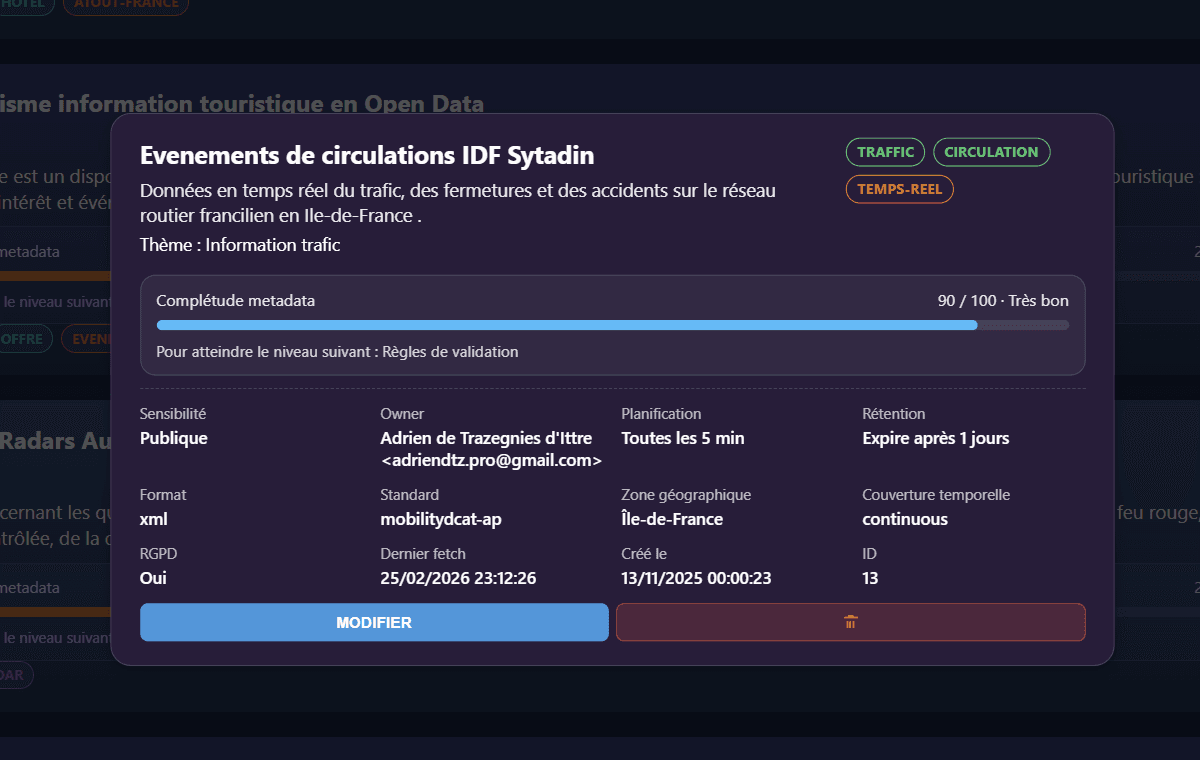This screenshot has height=760, width=1200.
Task: Select the TRAFFIC tag badge
Action: coord(885,152)
